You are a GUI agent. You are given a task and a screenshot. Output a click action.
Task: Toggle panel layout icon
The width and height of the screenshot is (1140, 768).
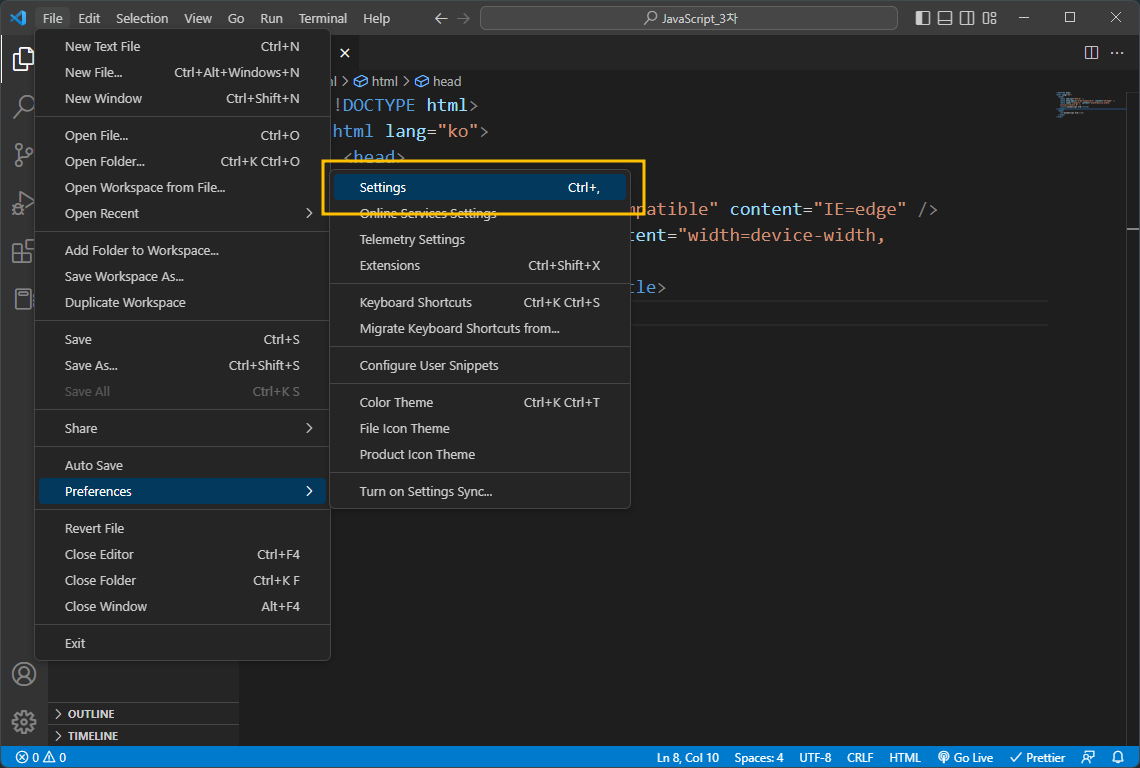[x=944, y=18]
